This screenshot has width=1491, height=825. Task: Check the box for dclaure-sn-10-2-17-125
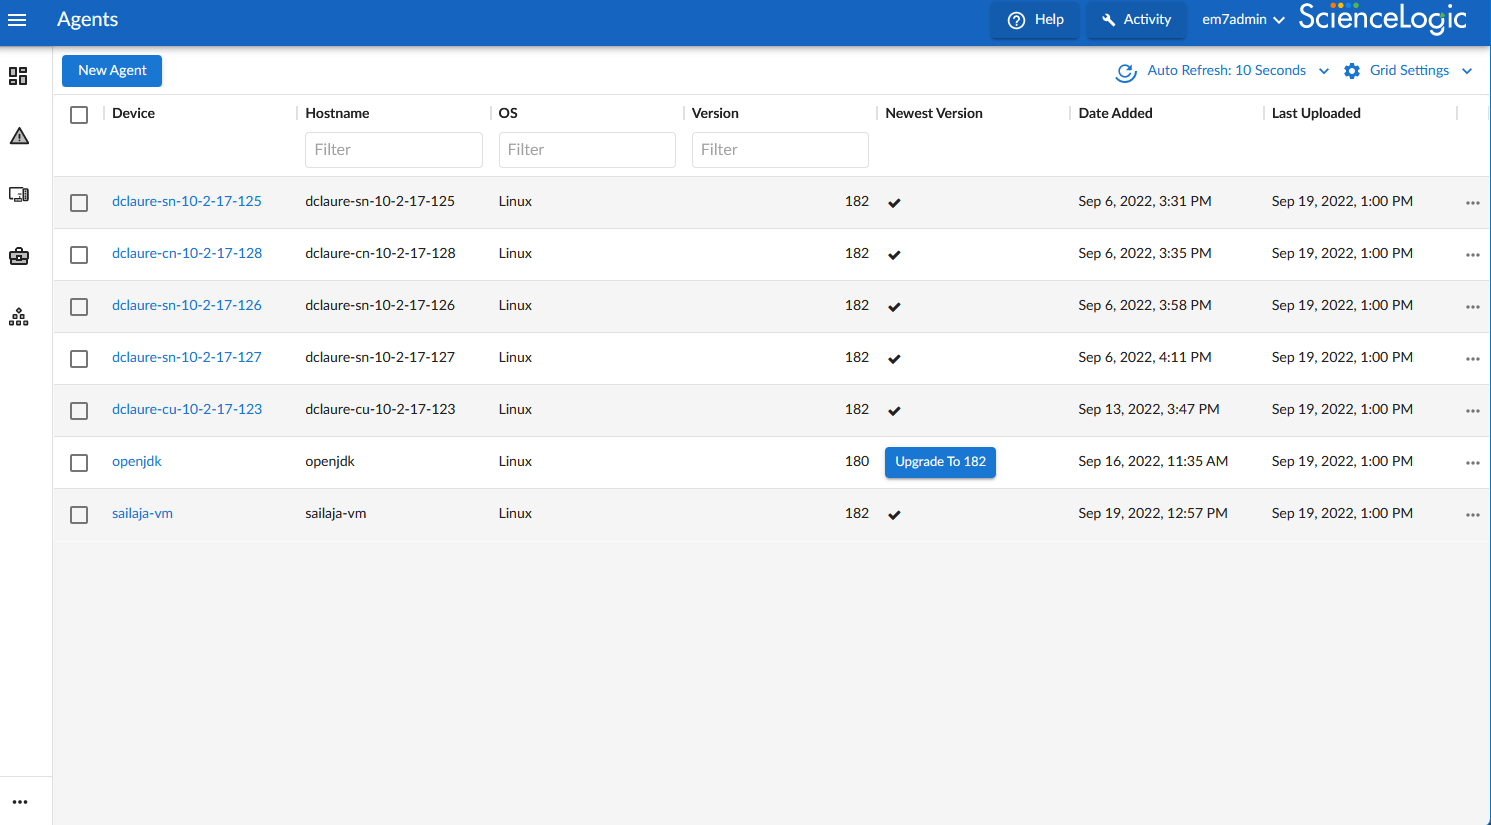coord(79,203)
